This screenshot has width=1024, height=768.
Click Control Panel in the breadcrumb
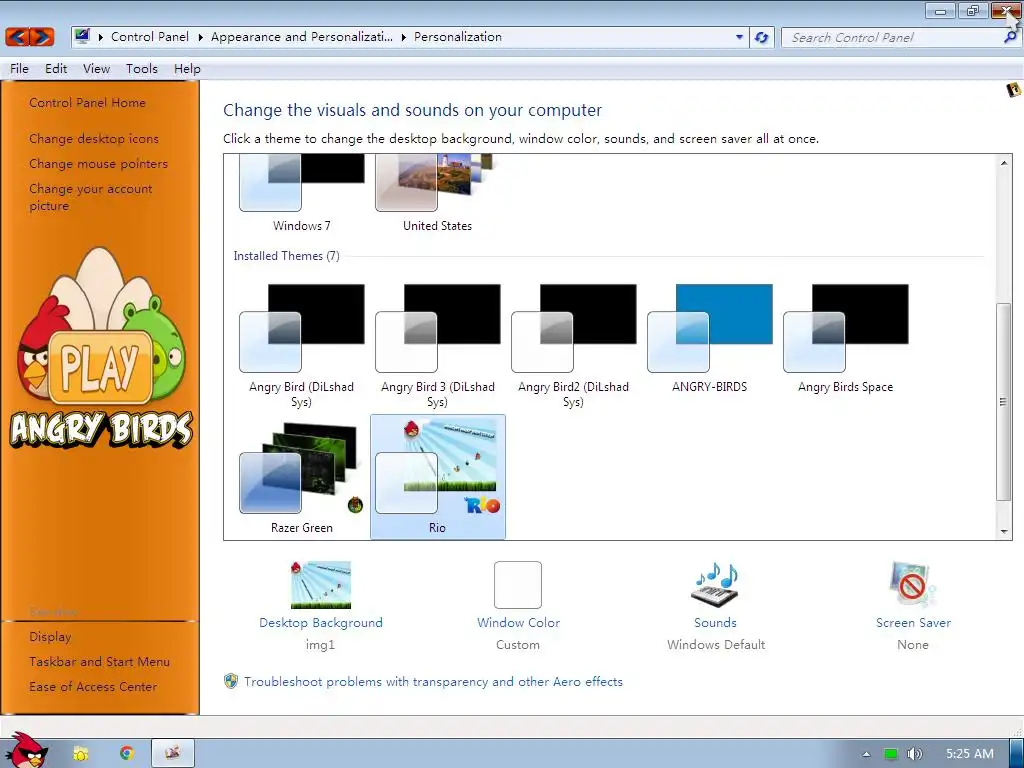(x=150, y=37)
